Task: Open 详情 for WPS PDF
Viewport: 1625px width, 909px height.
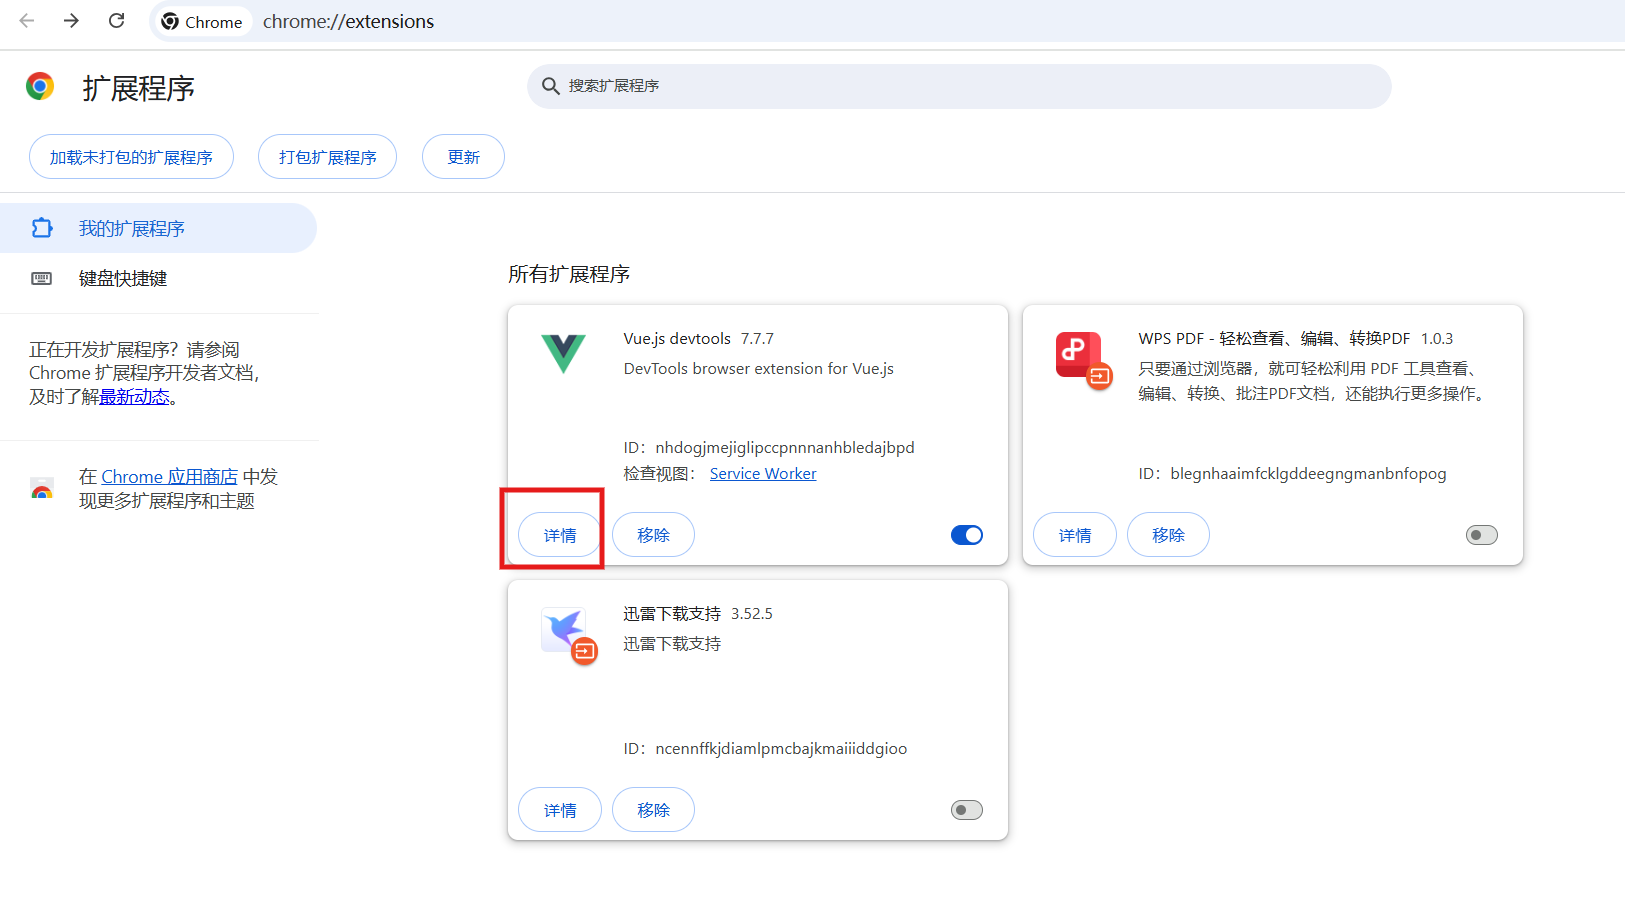Action: [x=1075, y=535]
